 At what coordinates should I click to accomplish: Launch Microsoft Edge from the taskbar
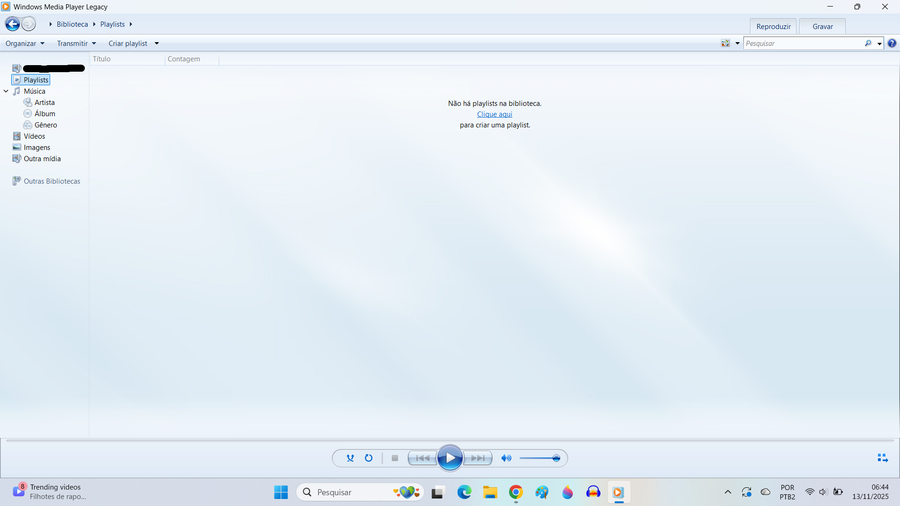click(464, 492)
